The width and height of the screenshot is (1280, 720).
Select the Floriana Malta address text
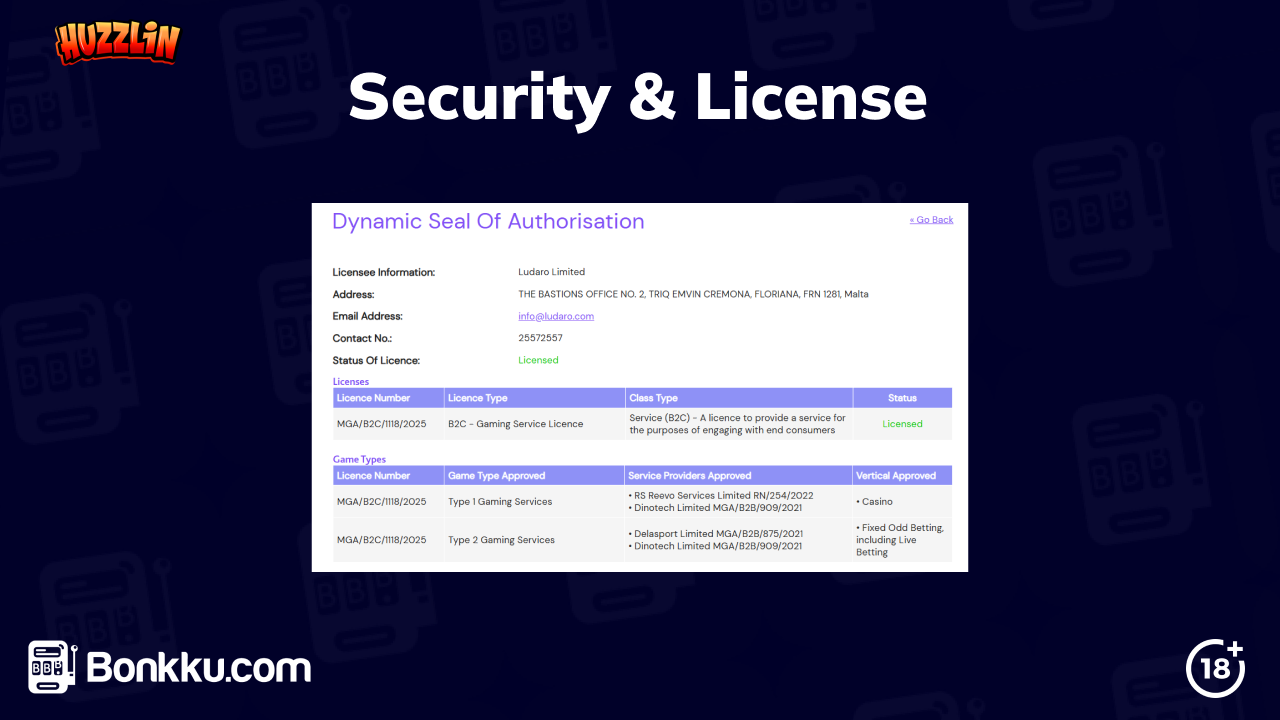click(693, 294)
